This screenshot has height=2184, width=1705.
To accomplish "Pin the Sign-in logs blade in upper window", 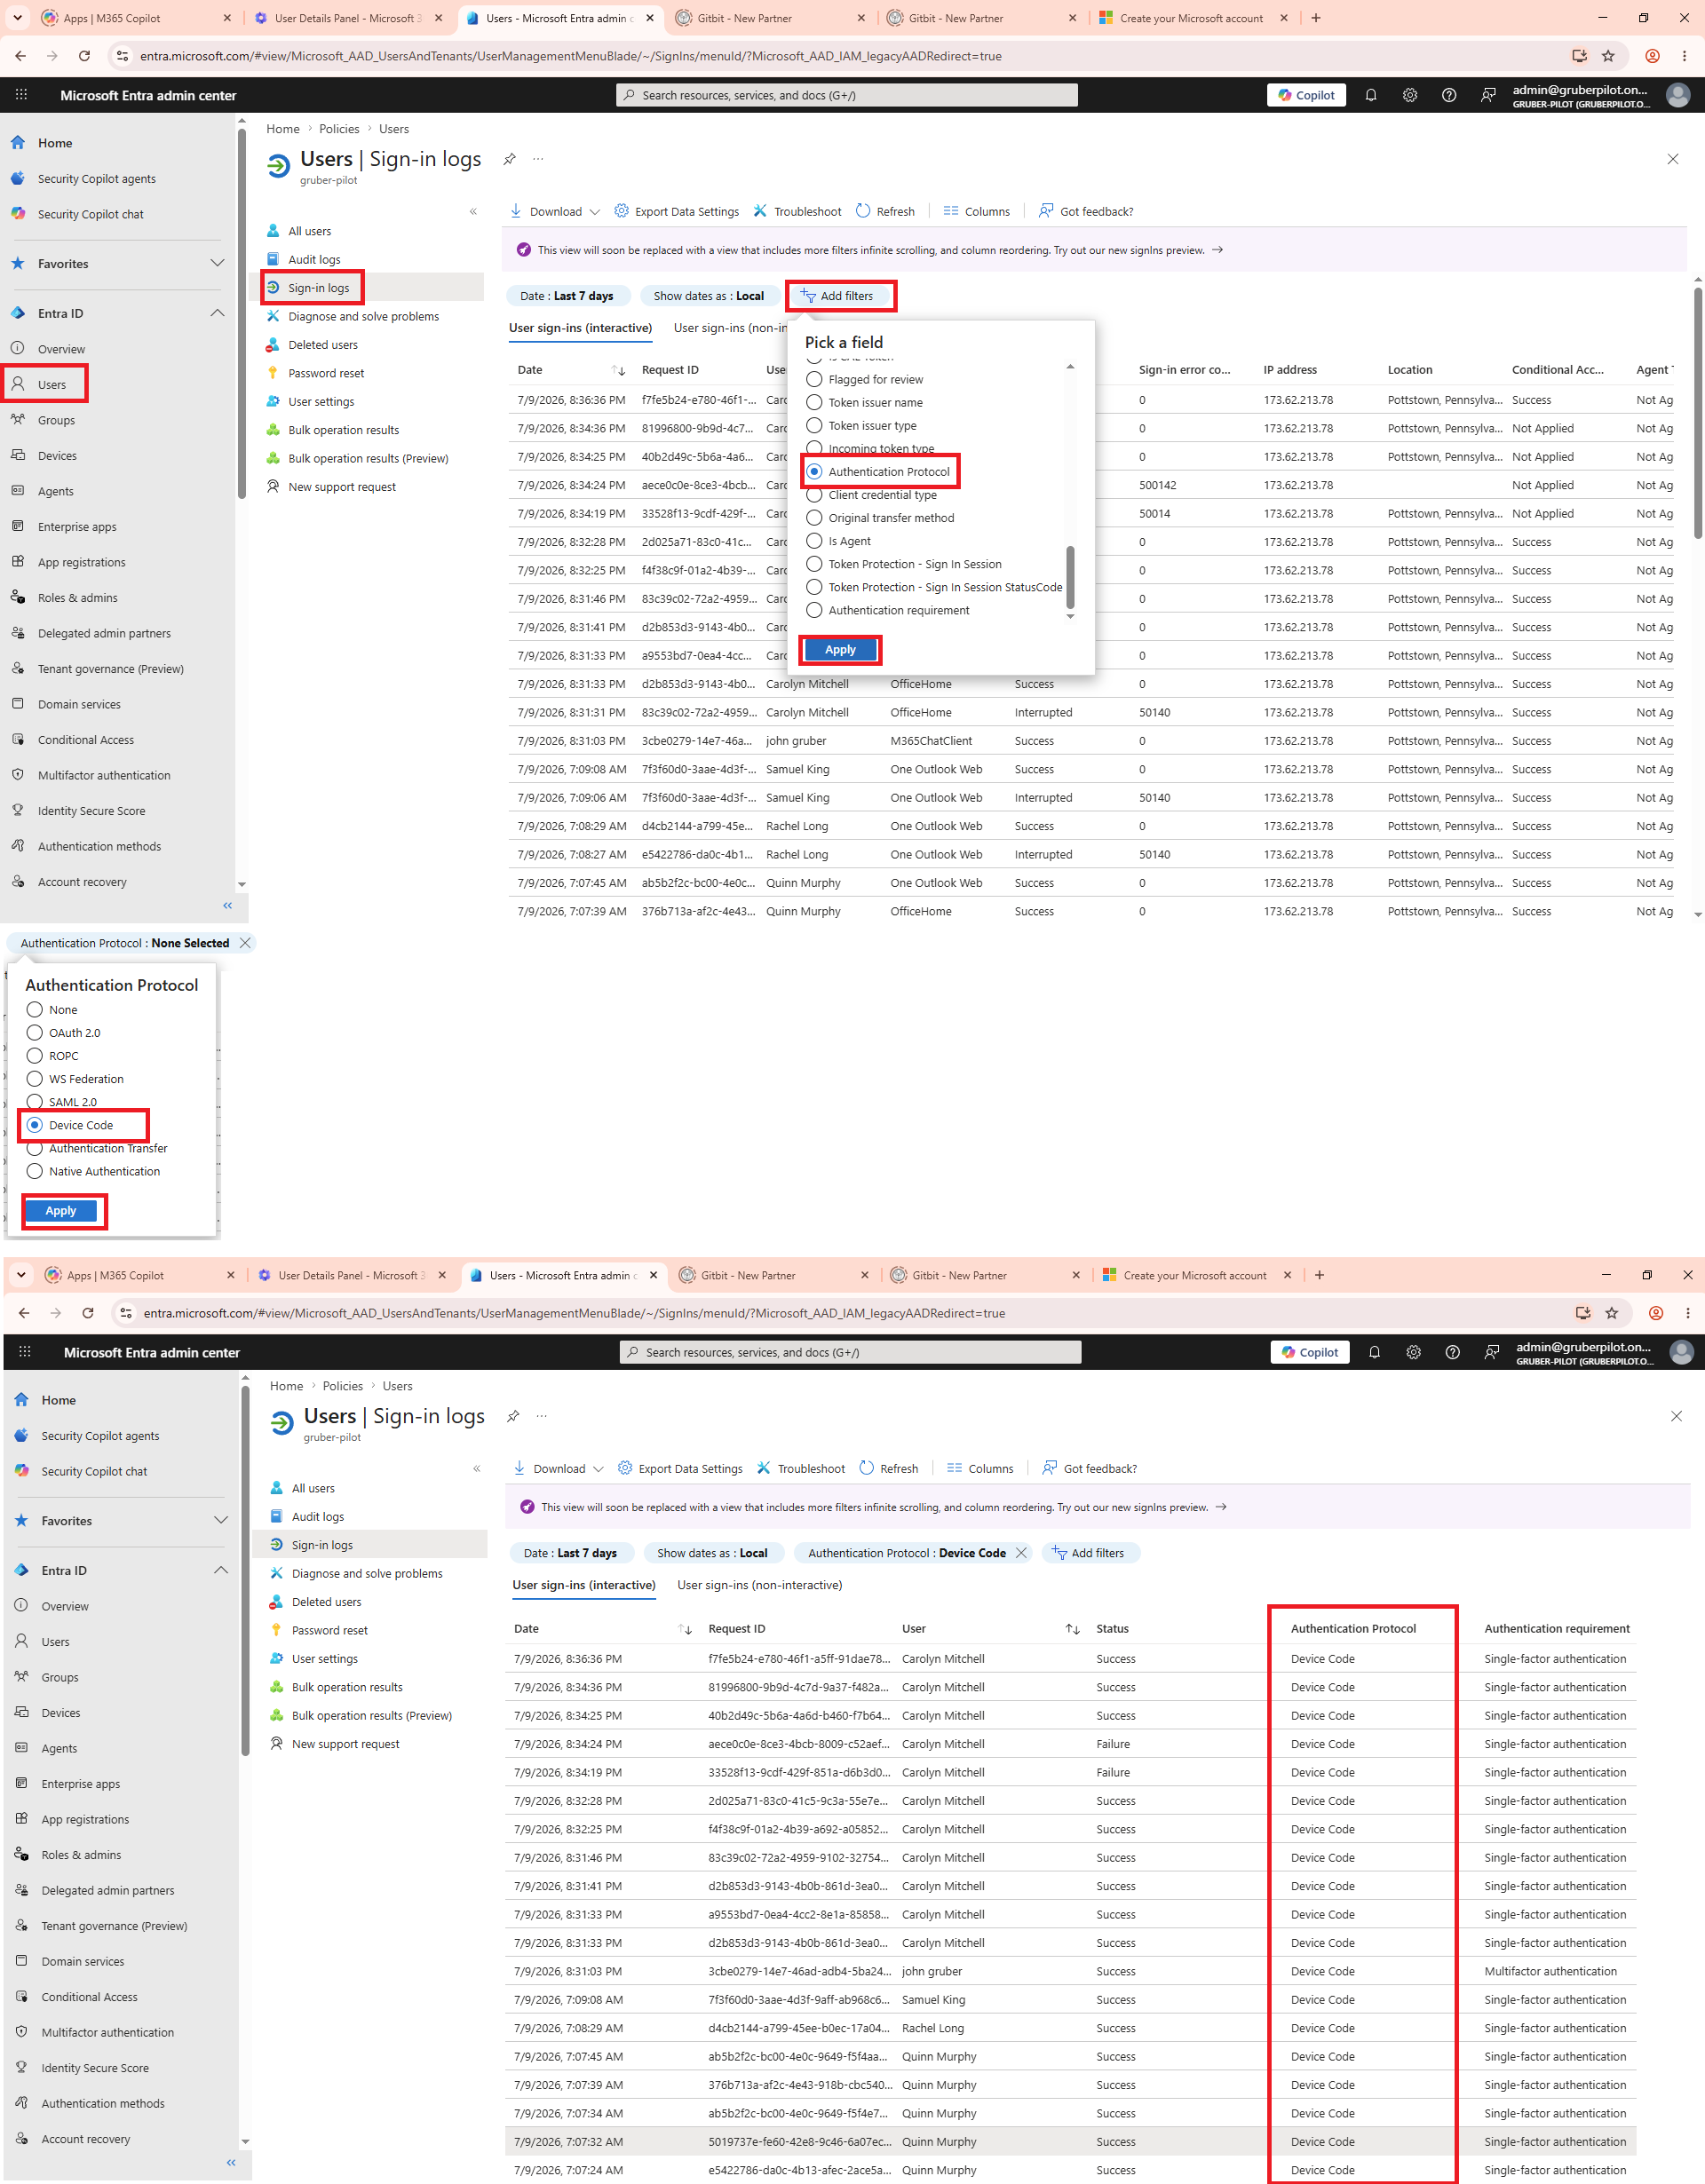I will (509, 159).
